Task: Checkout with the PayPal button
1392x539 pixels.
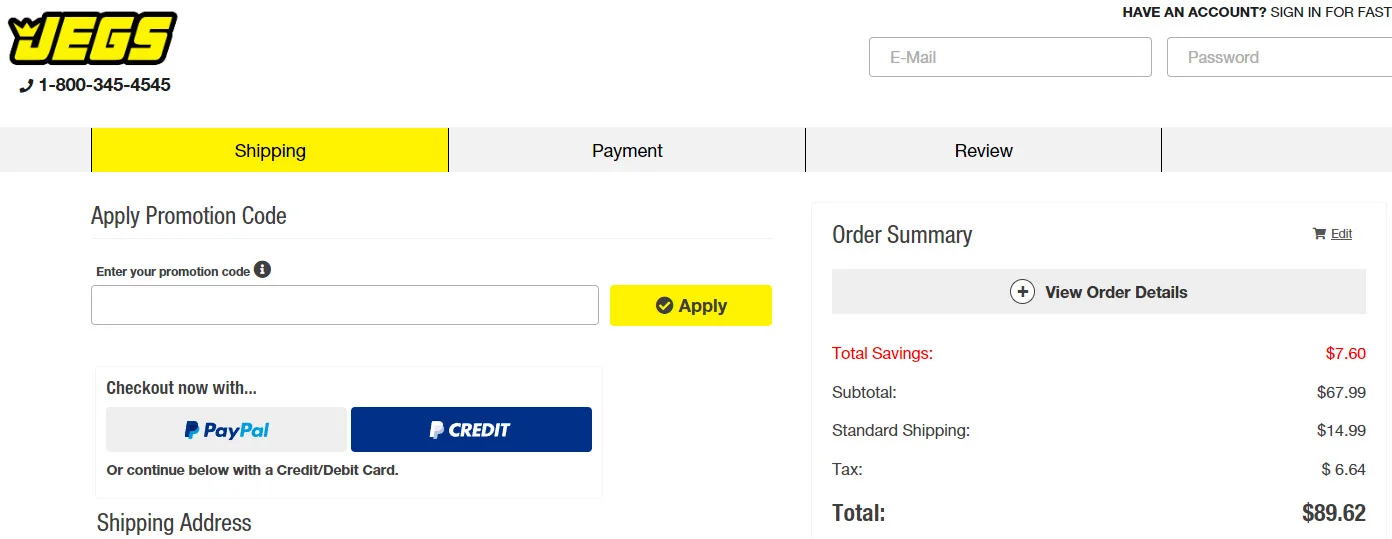Action: [x=227, y=430]
